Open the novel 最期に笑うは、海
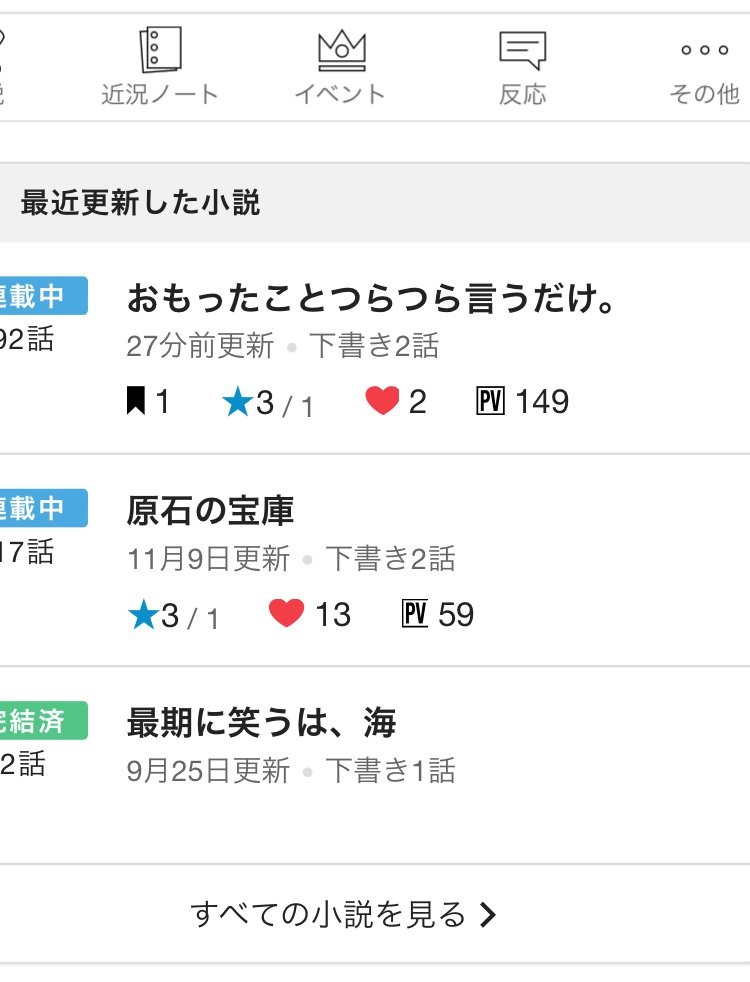 (261, 722)
